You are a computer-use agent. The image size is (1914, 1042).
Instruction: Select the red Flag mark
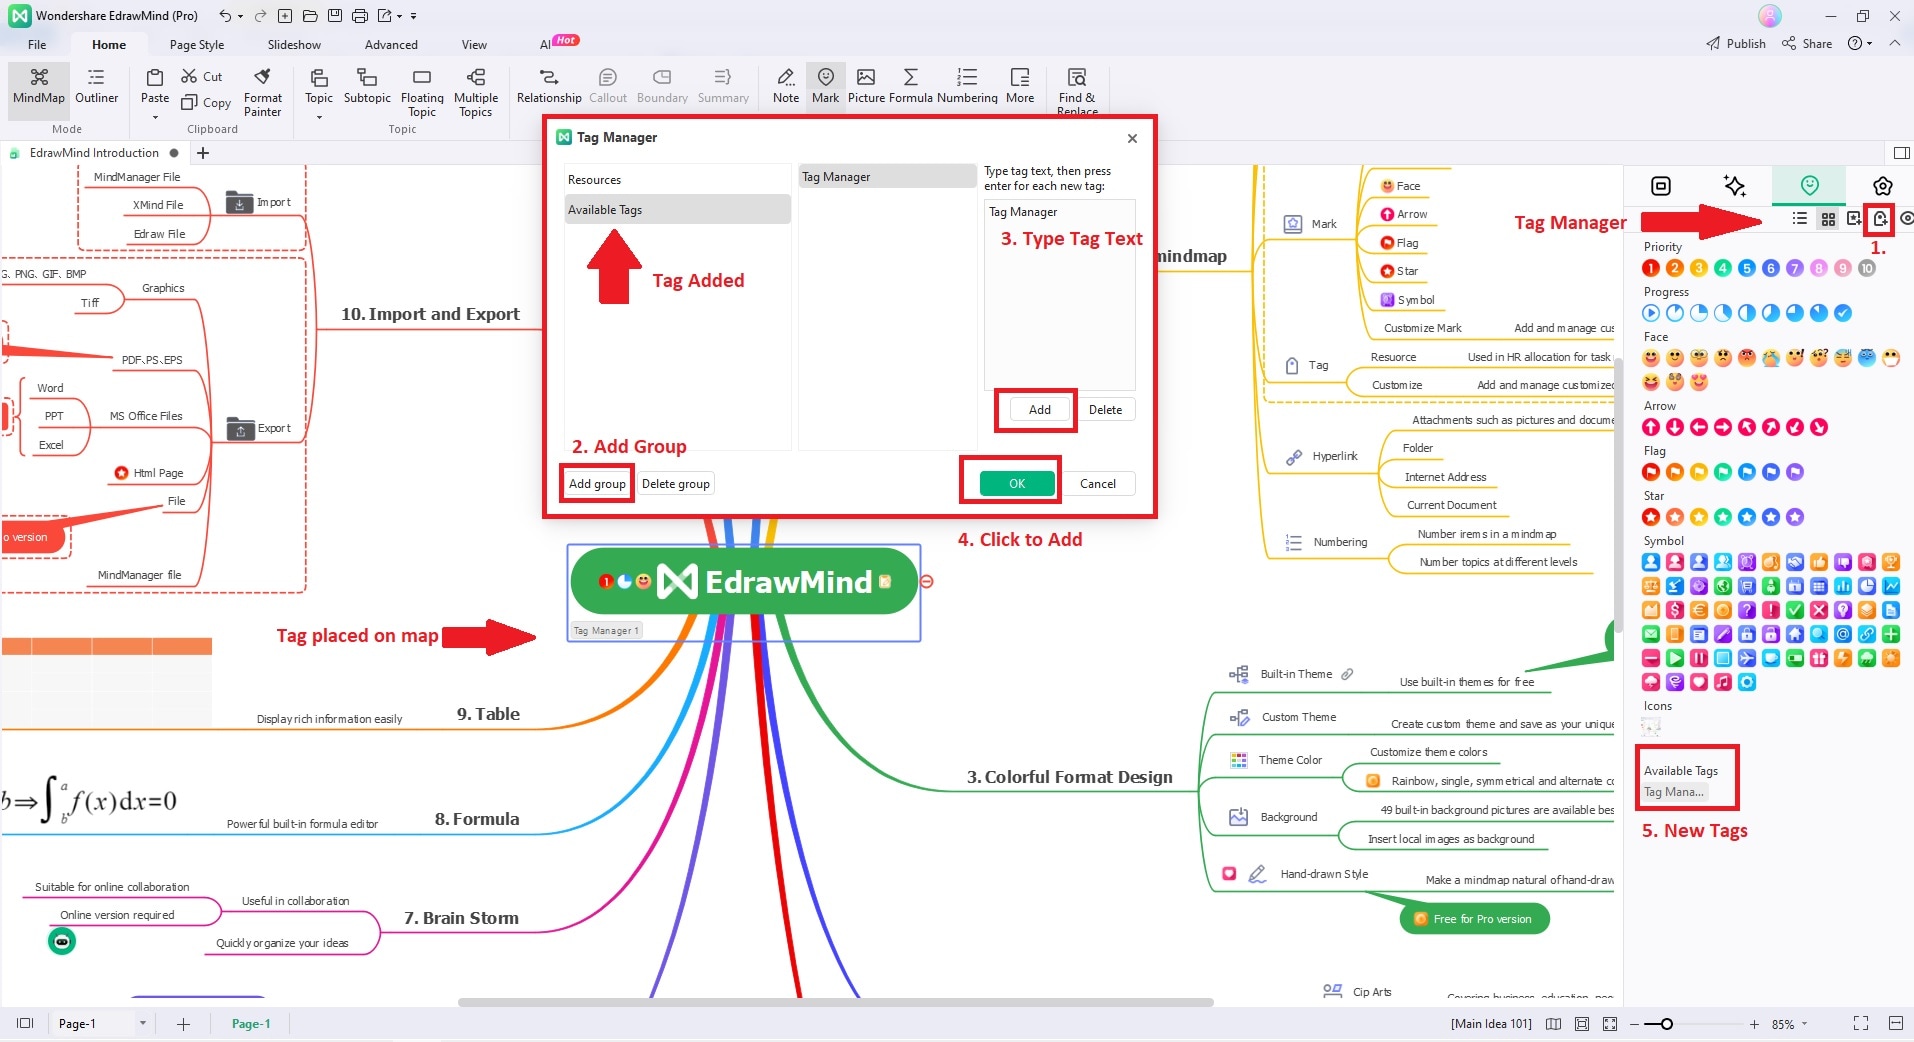pos(1651,472)
